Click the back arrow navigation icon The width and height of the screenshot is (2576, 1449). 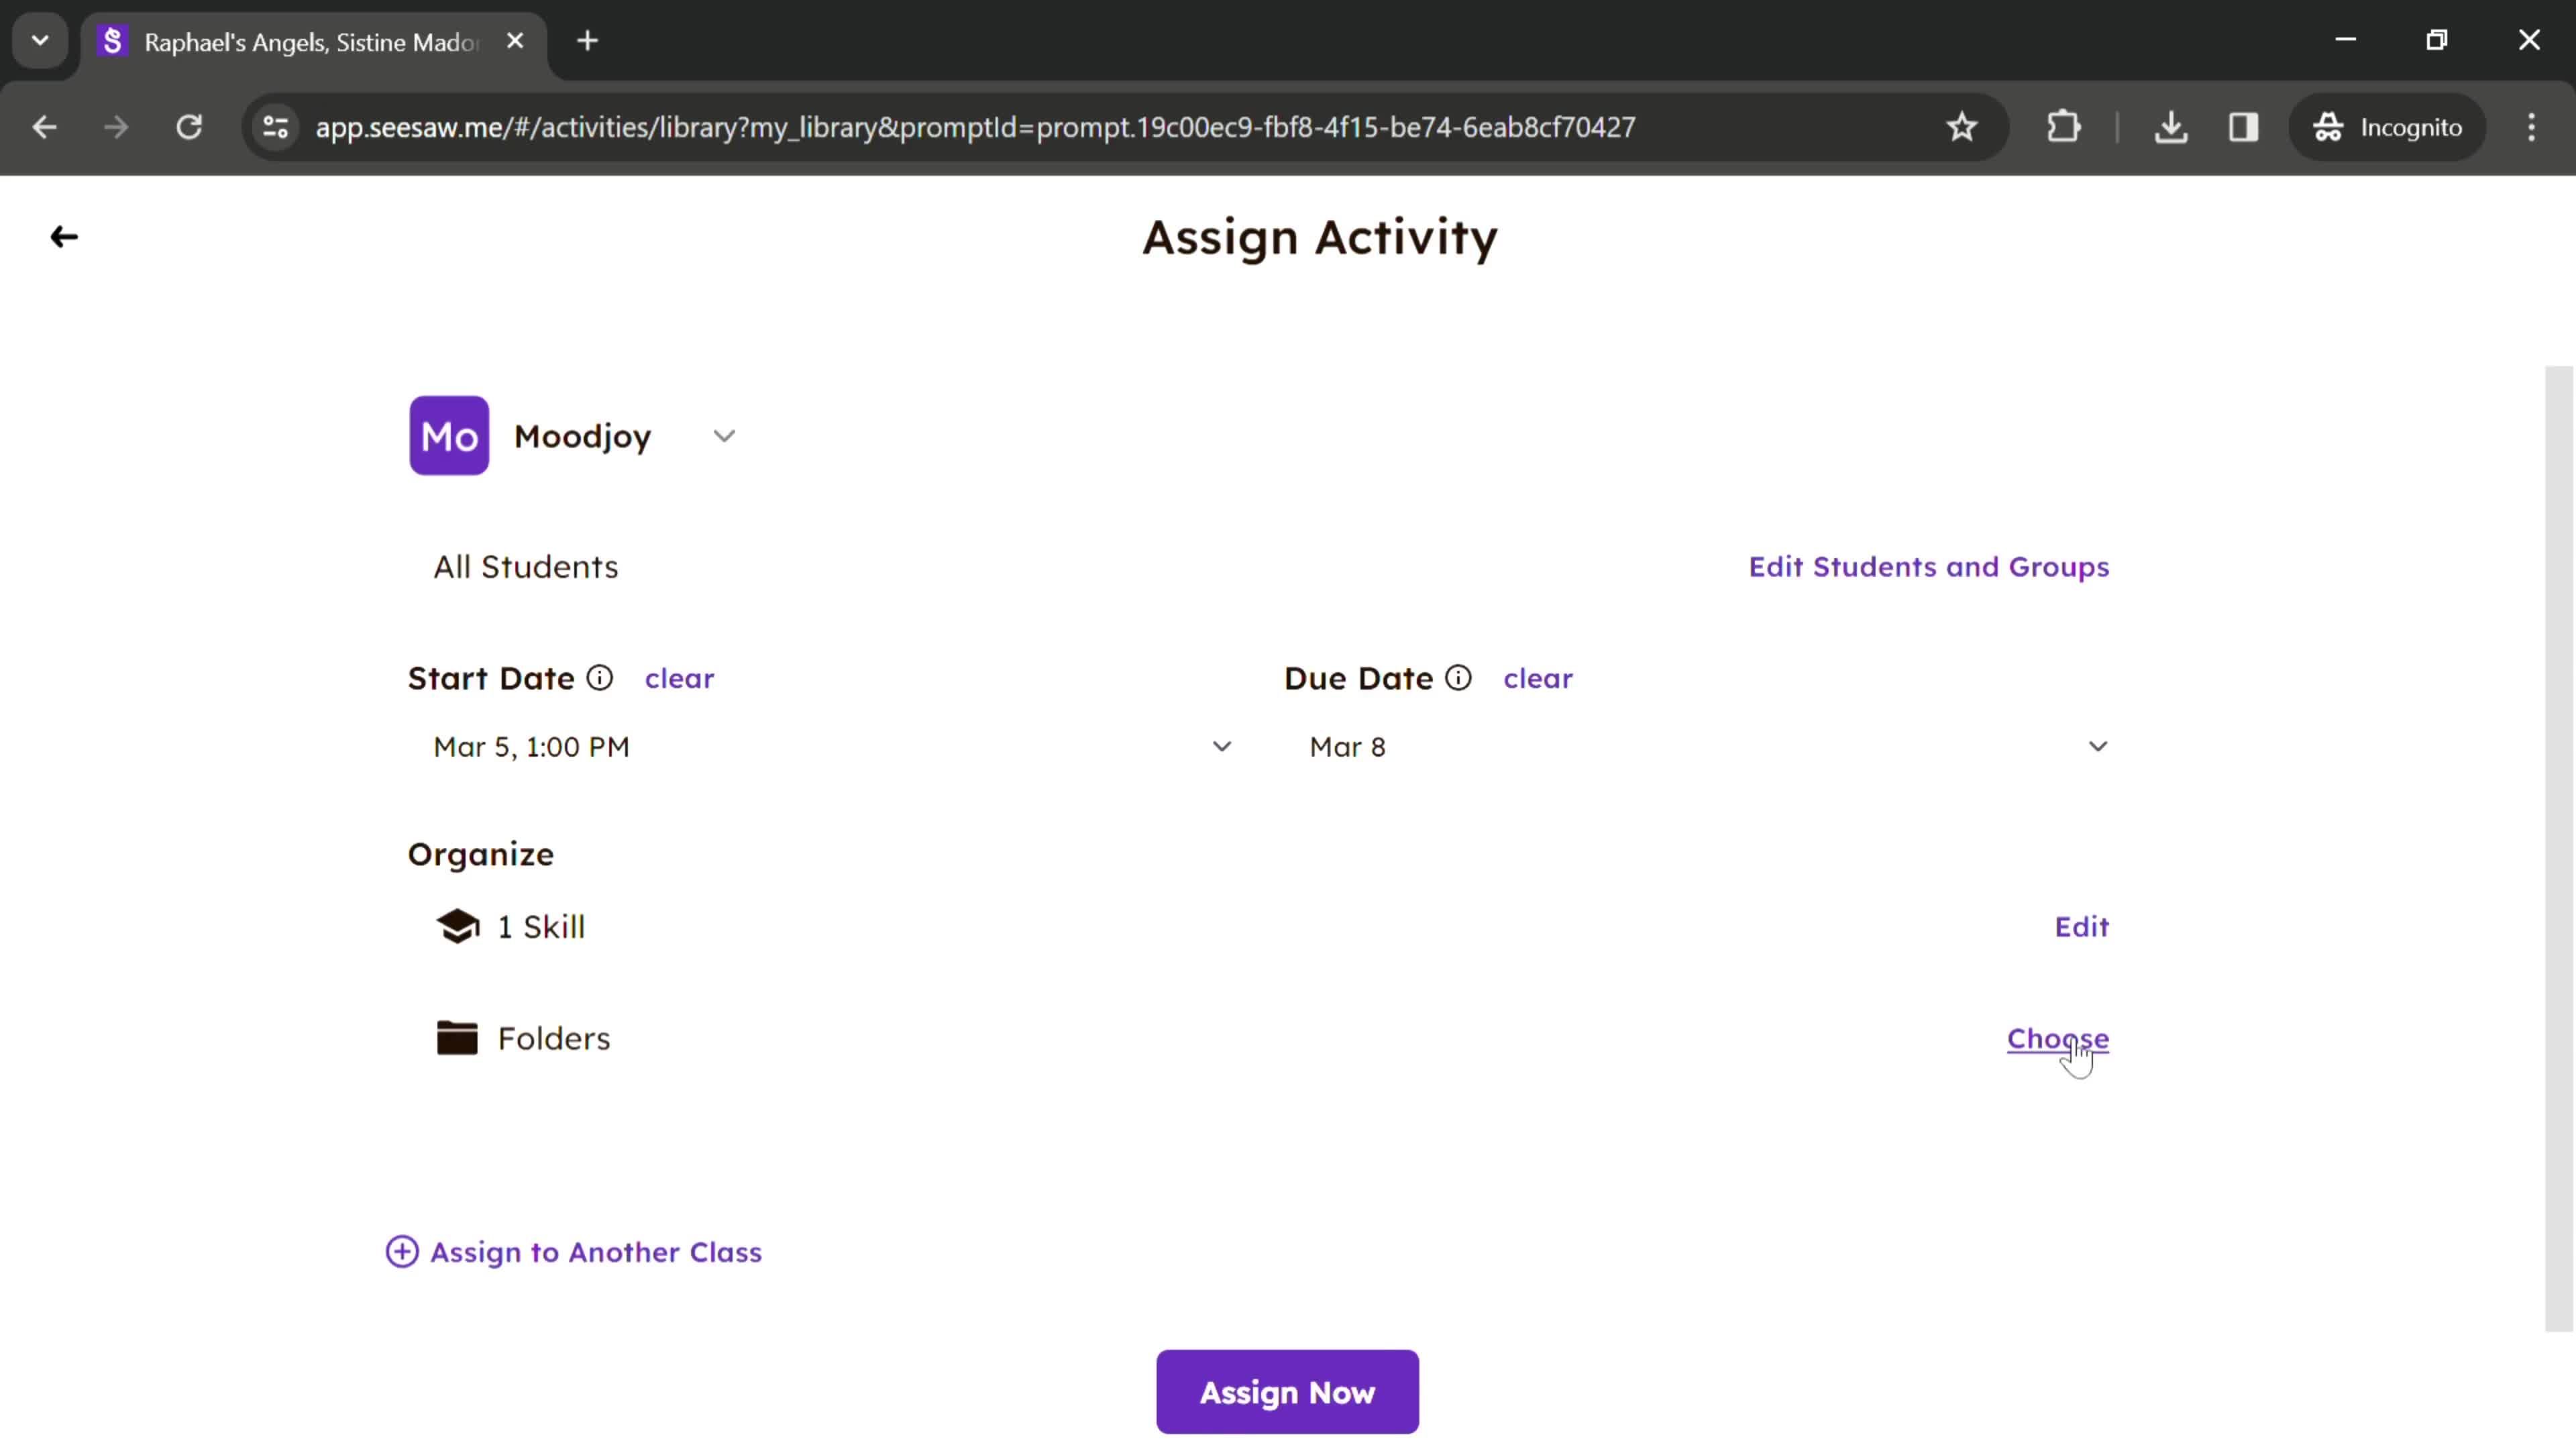(64, 235)
